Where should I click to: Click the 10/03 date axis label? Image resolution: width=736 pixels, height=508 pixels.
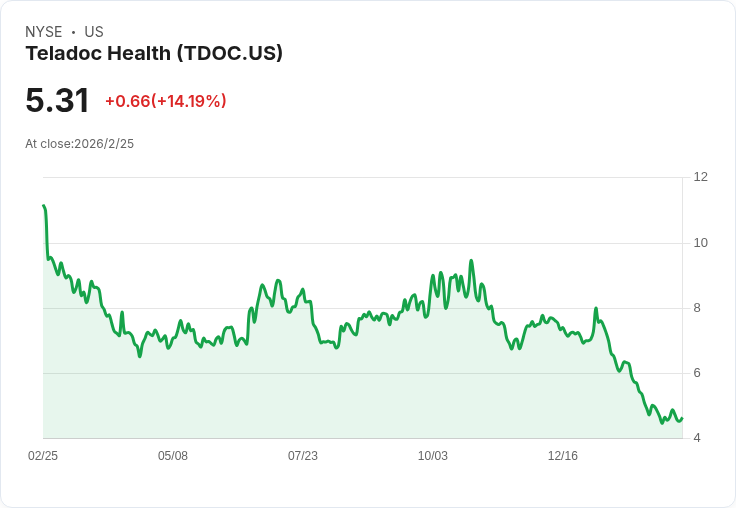(x=433, y=456)
